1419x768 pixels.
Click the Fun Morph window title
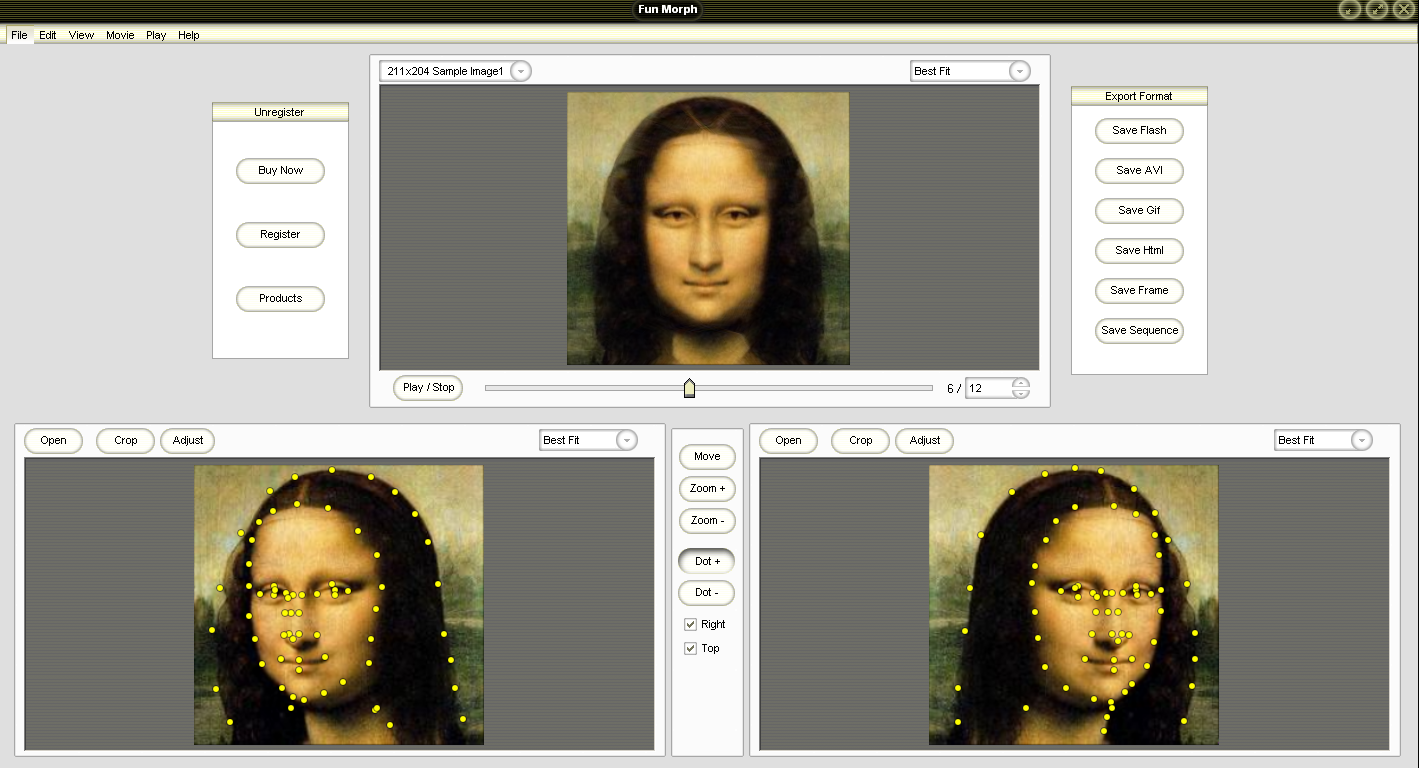(668, 10)
